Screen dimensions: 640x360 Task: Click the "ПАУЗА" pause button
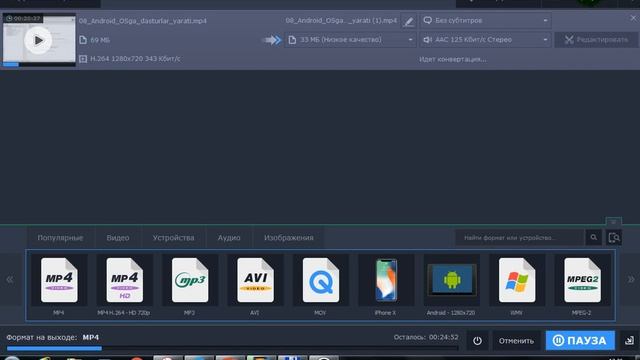pyautogui.click(x=580, y=340)
